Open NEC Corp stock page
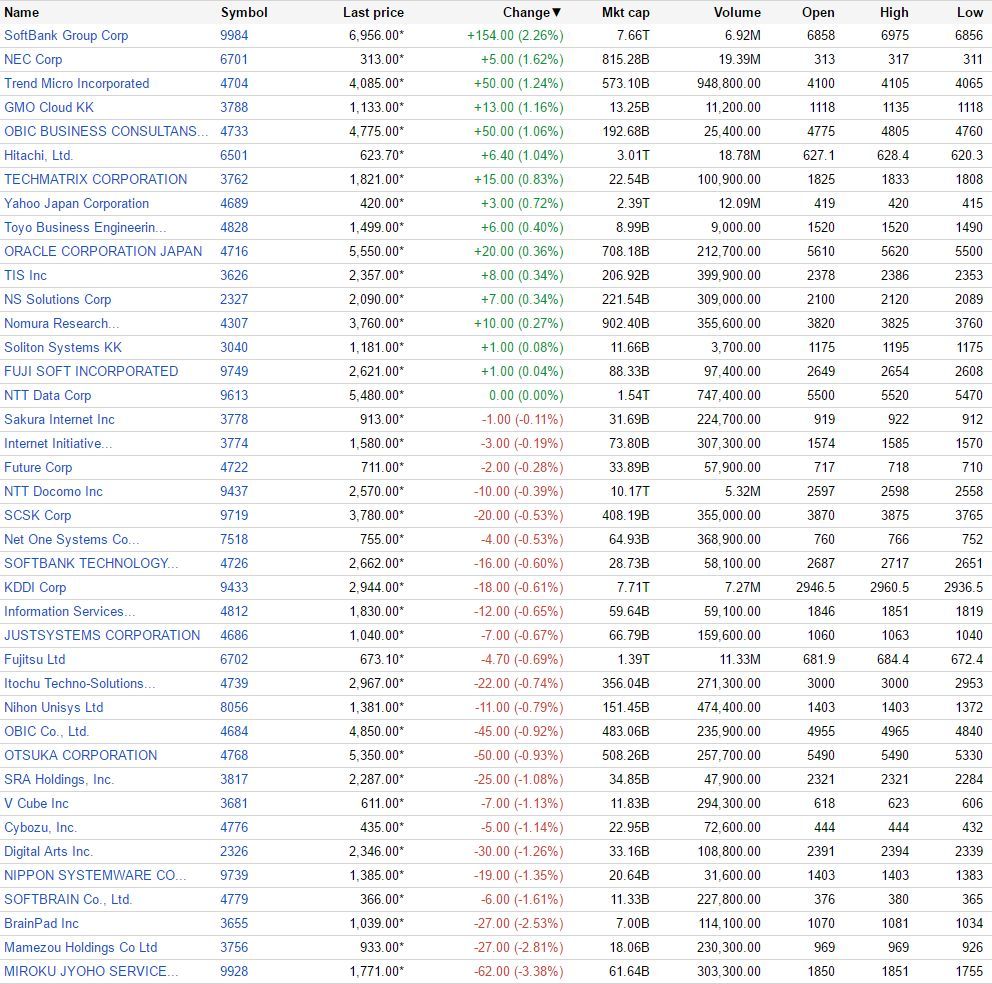The height and width of the screenshot is (984, 992). click(x=33, y=59)
